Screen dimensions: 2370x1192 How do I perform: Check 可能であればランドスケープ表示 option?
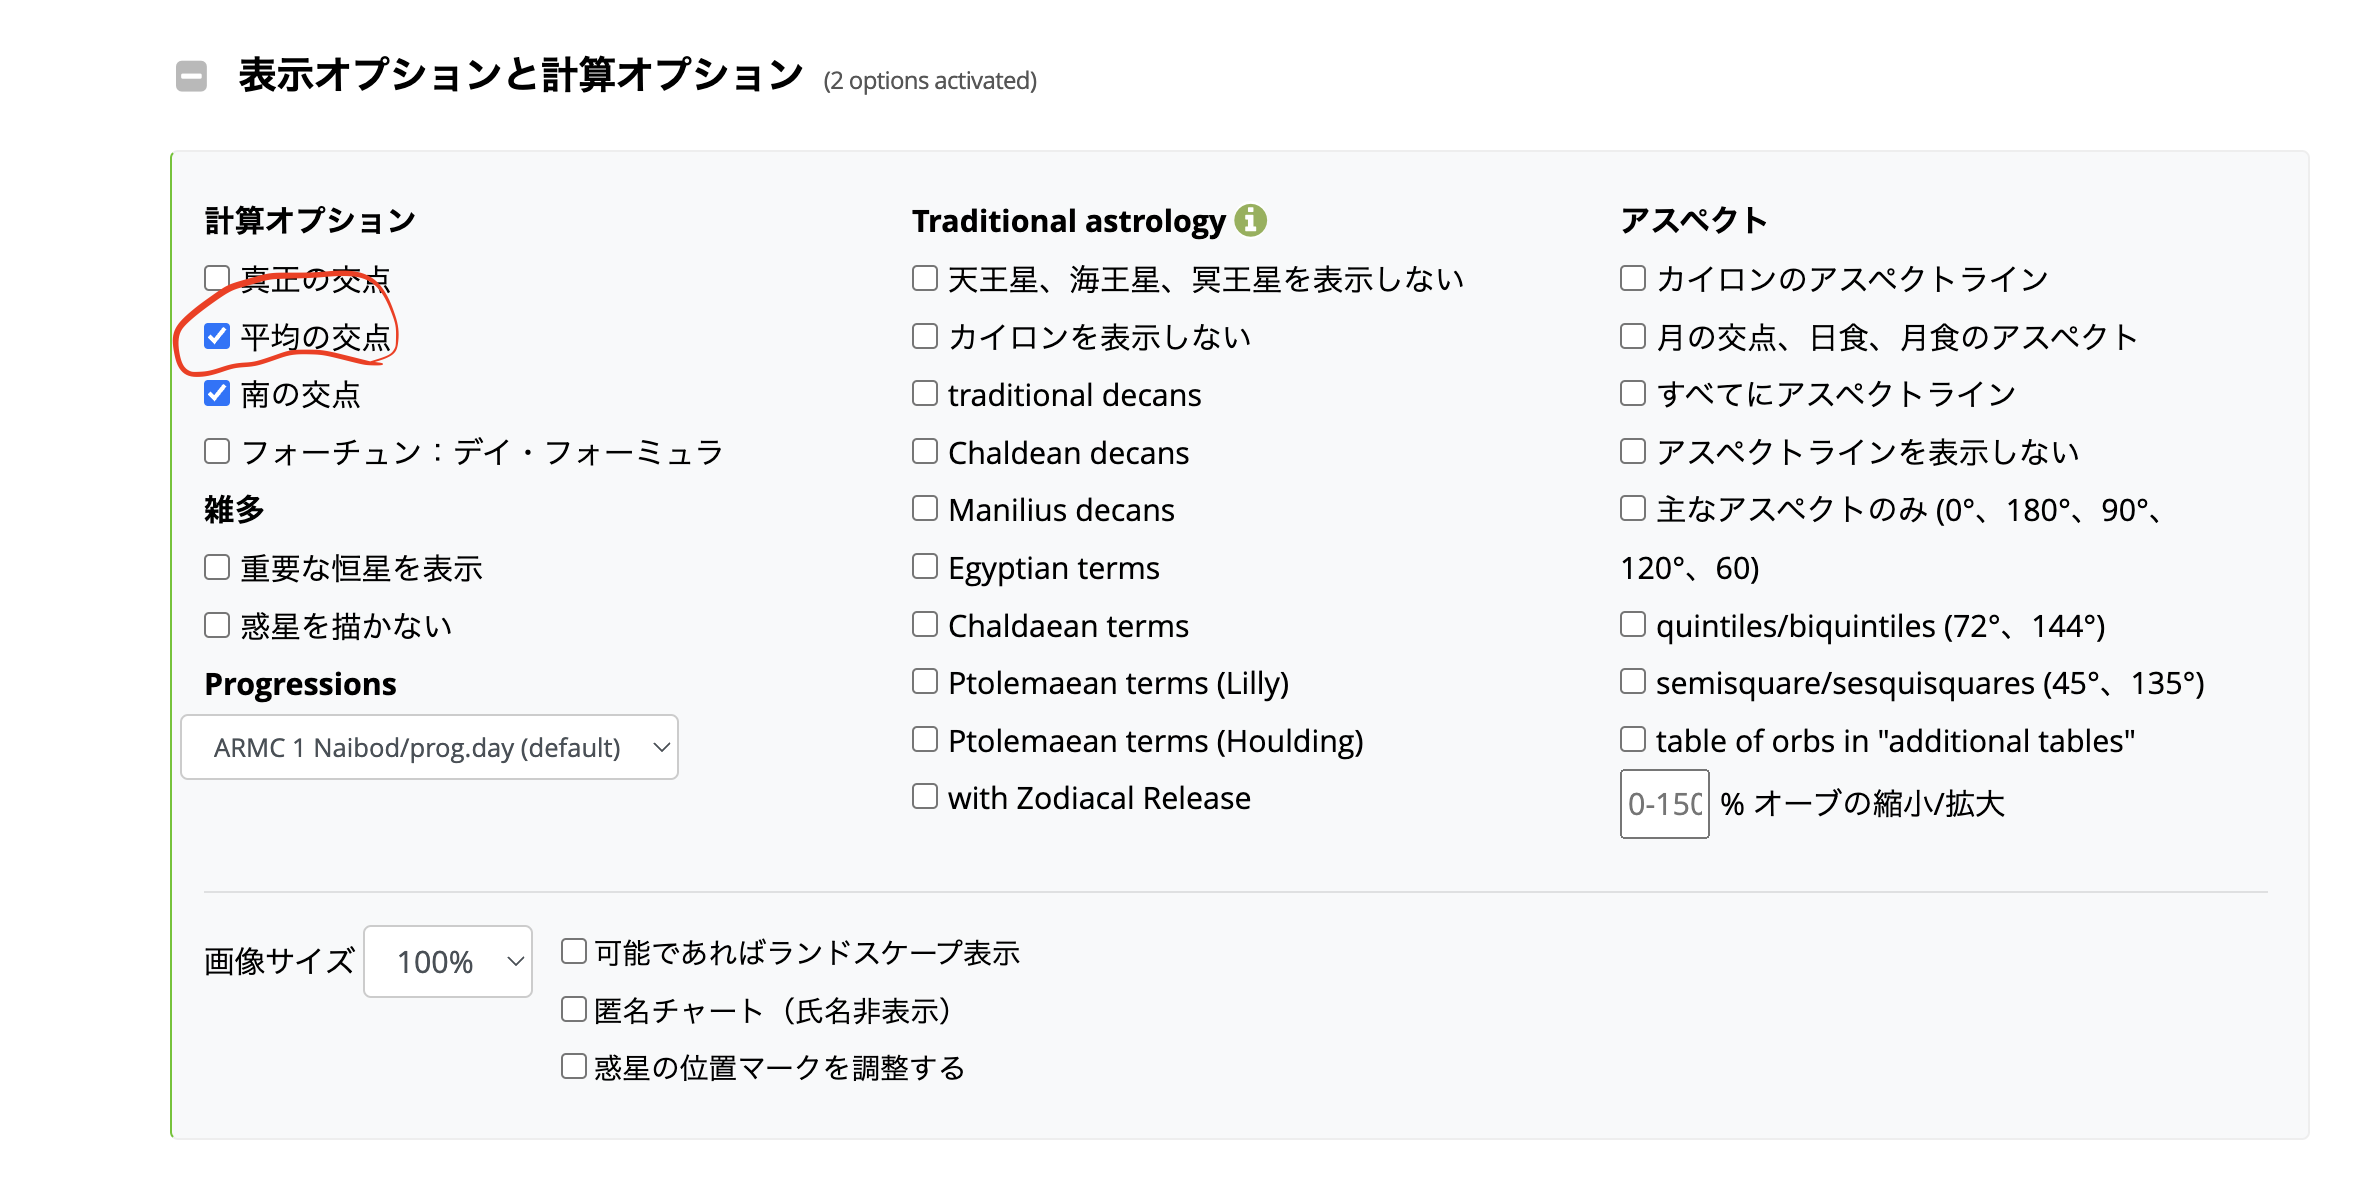574,951
